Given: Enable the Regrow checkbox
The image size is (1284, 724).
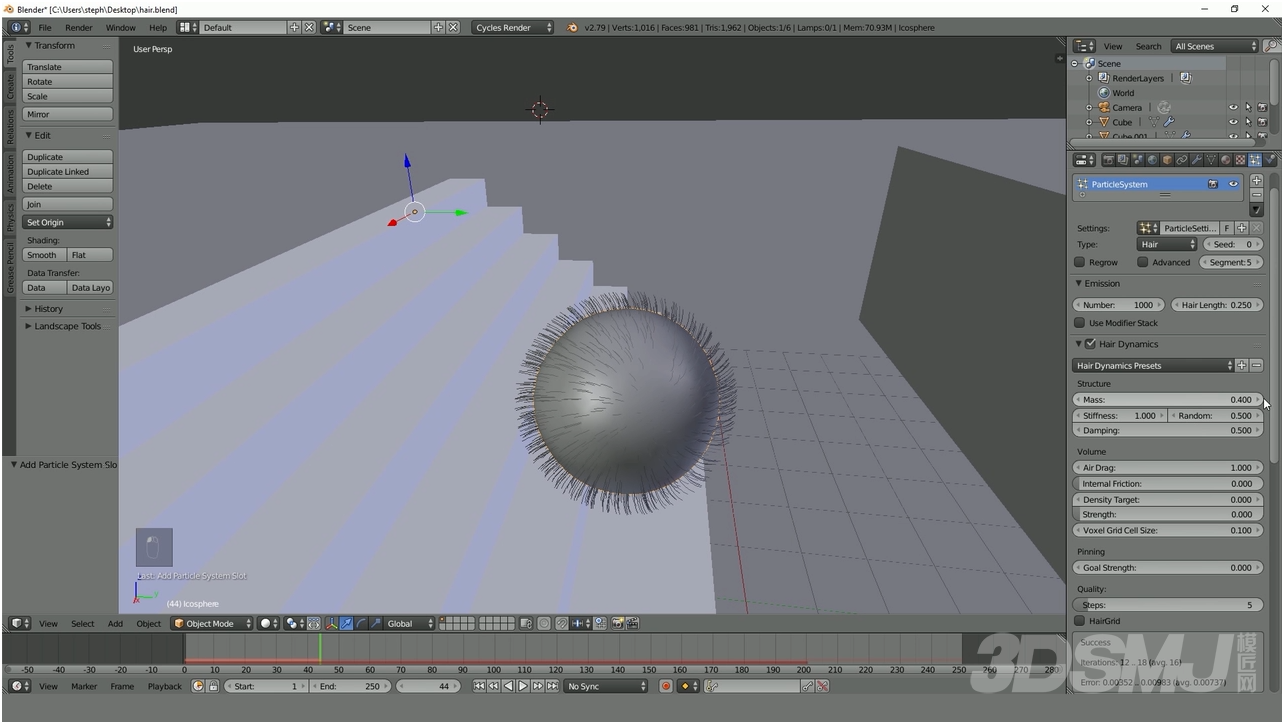Looking at the screenshot, I should (x=1079, y=262).
